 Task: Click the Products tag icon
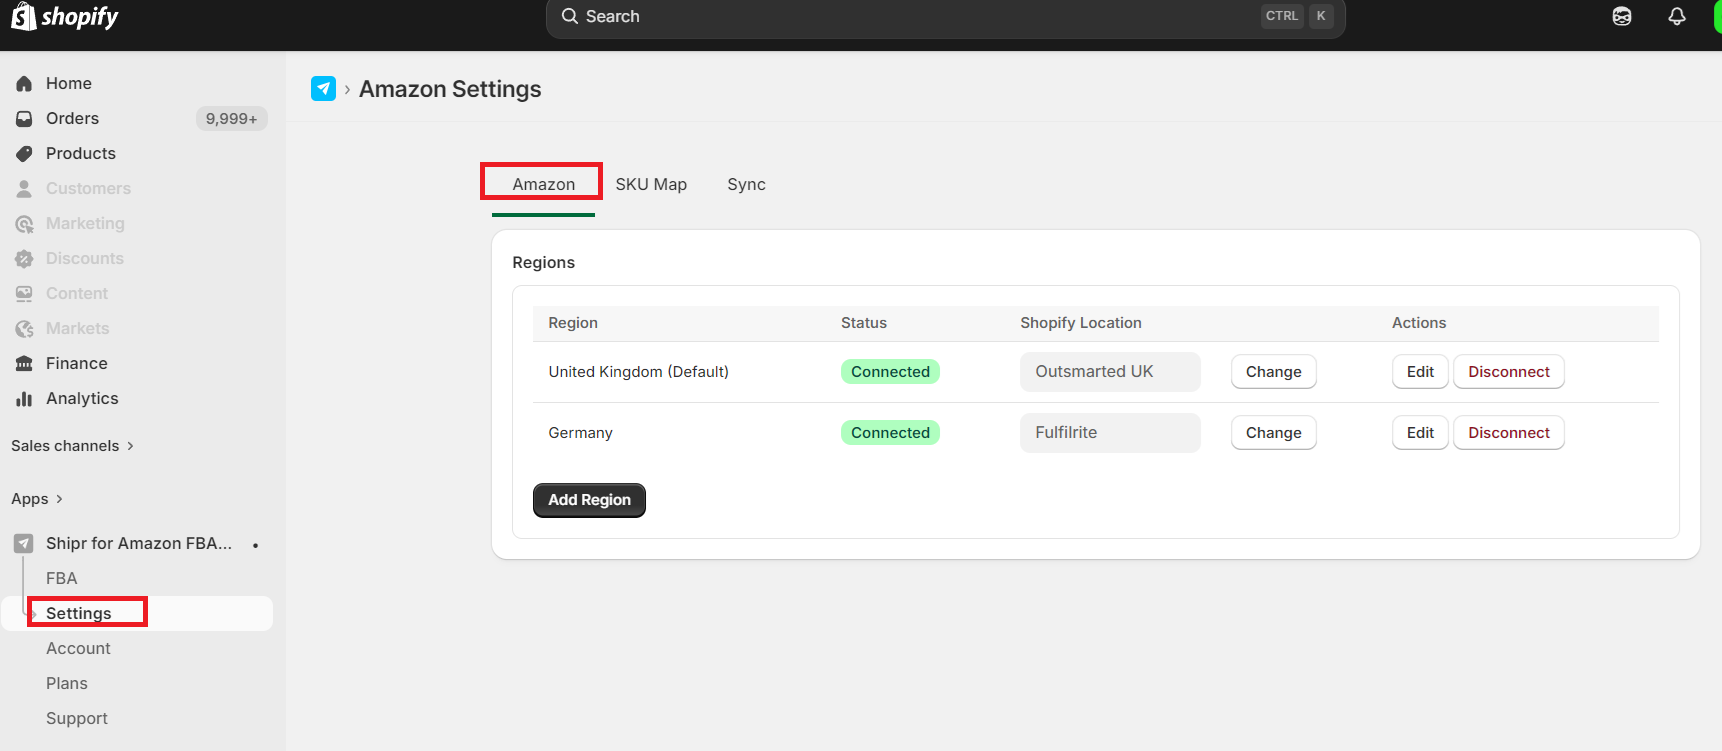point(24,154)
